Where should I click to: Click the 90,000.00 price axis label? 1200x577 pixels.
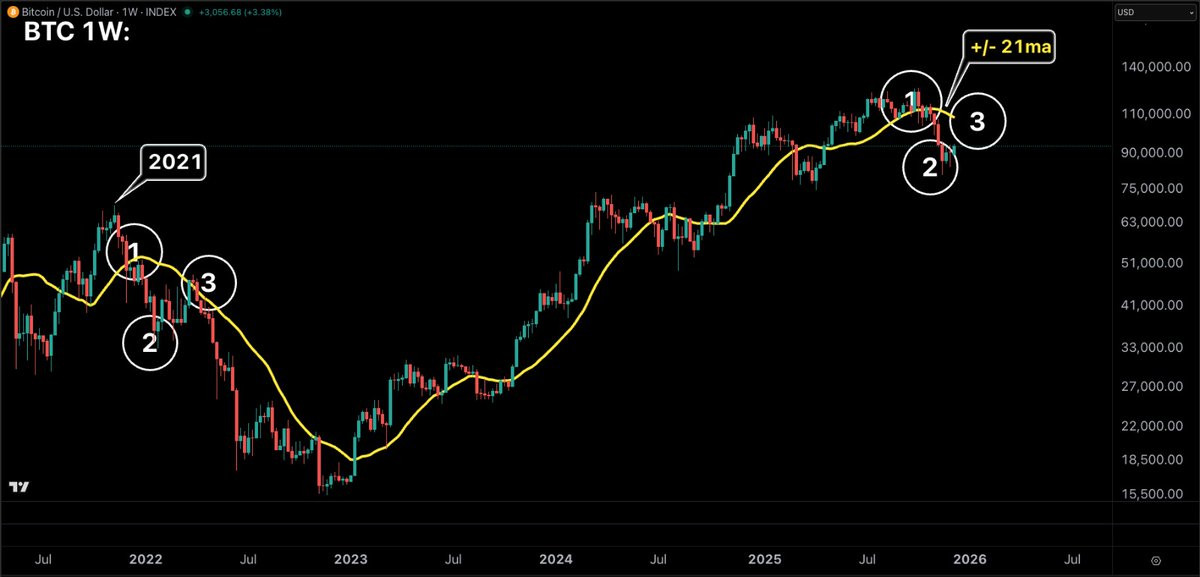(1154, 152)
